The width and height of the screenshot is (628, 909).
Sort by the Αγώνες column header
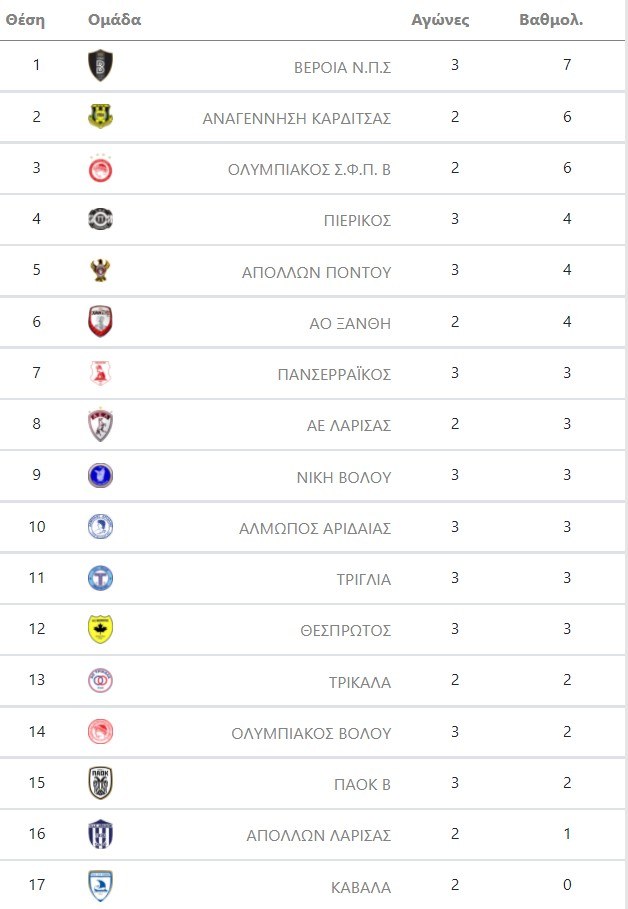pos(440,20)
